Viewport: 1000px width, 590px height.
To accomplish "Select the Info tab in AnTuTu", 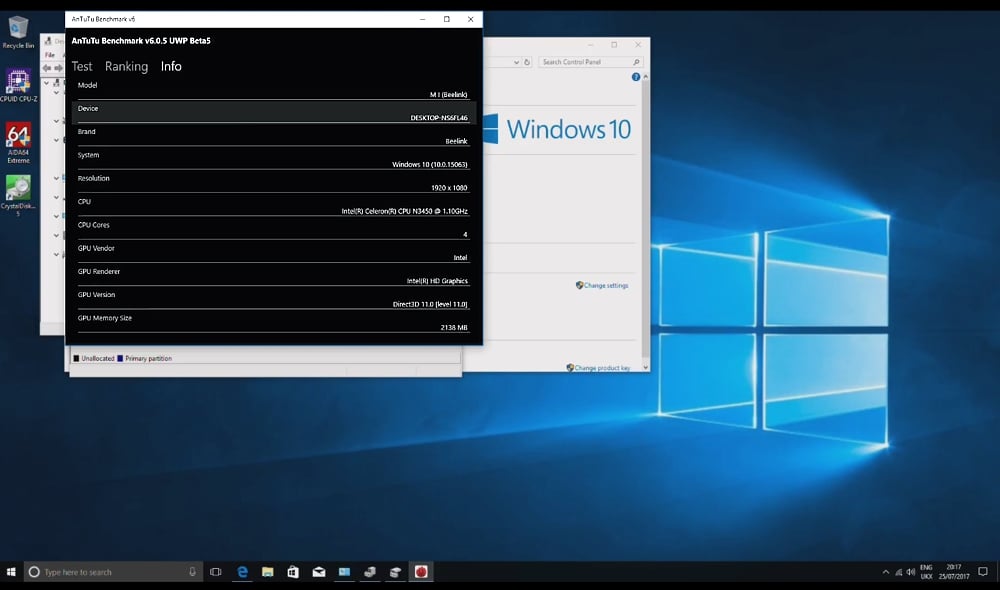I will [x=171, y=67].
